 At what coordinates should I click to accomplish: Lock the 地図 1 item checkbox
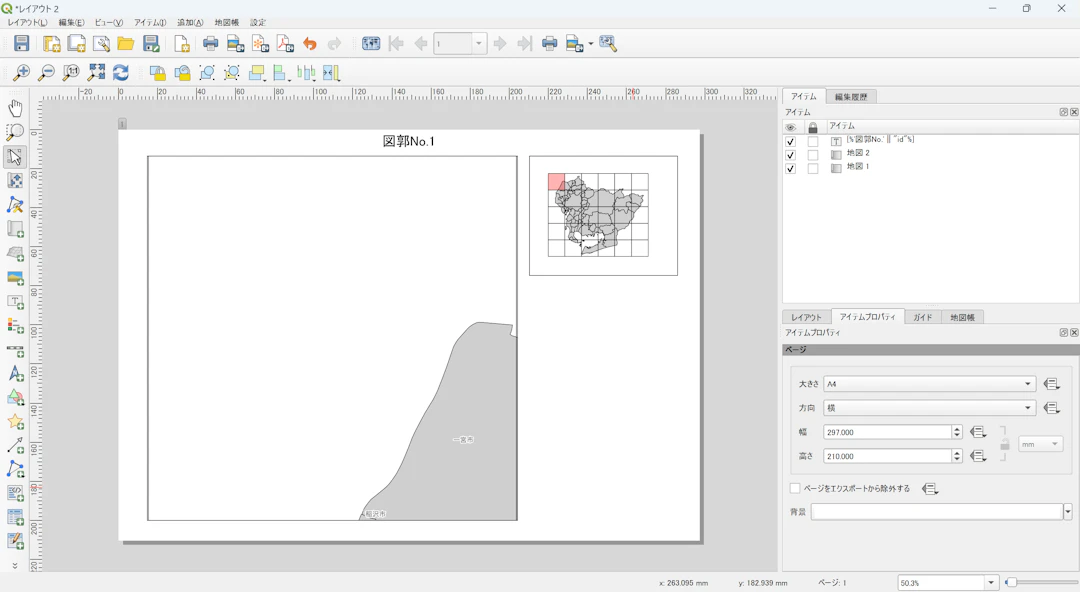click(x=813, y=169)
